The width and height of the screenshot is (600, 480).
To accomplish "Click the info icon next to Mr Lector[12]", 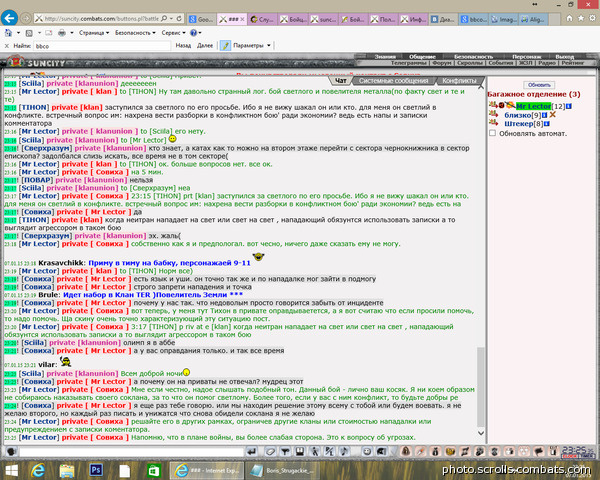I will point(569,106).
